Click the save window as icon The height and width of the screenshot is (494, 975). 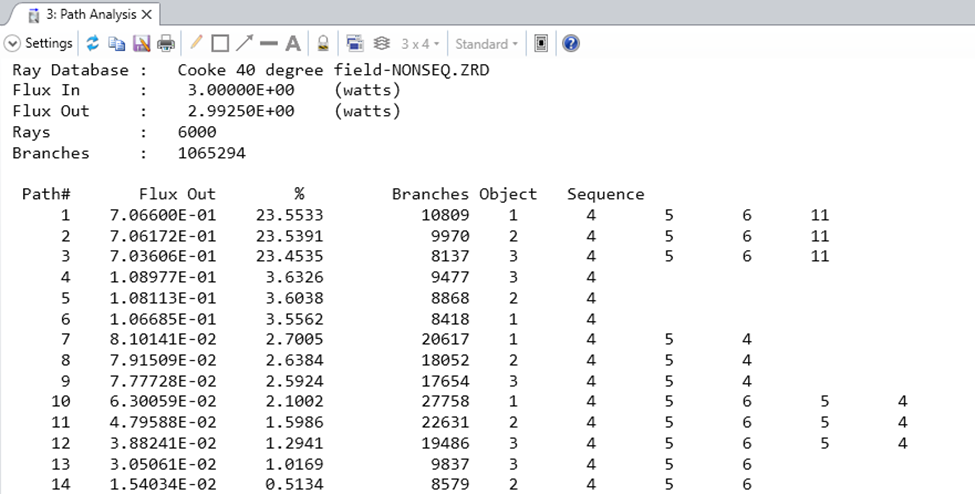(141, 44)
